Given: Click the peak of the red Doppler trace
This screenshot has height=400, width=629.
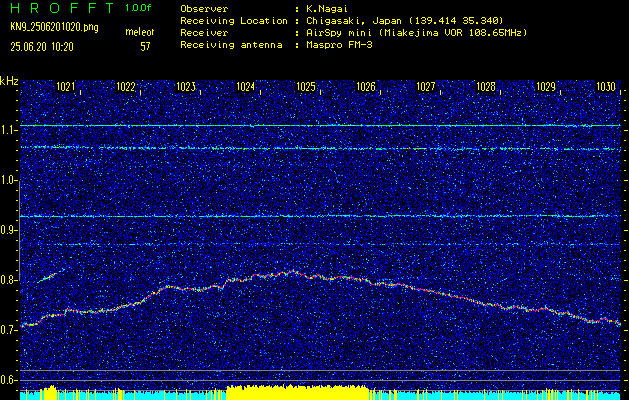Looking at the screenshot, I should click(292, 272).
